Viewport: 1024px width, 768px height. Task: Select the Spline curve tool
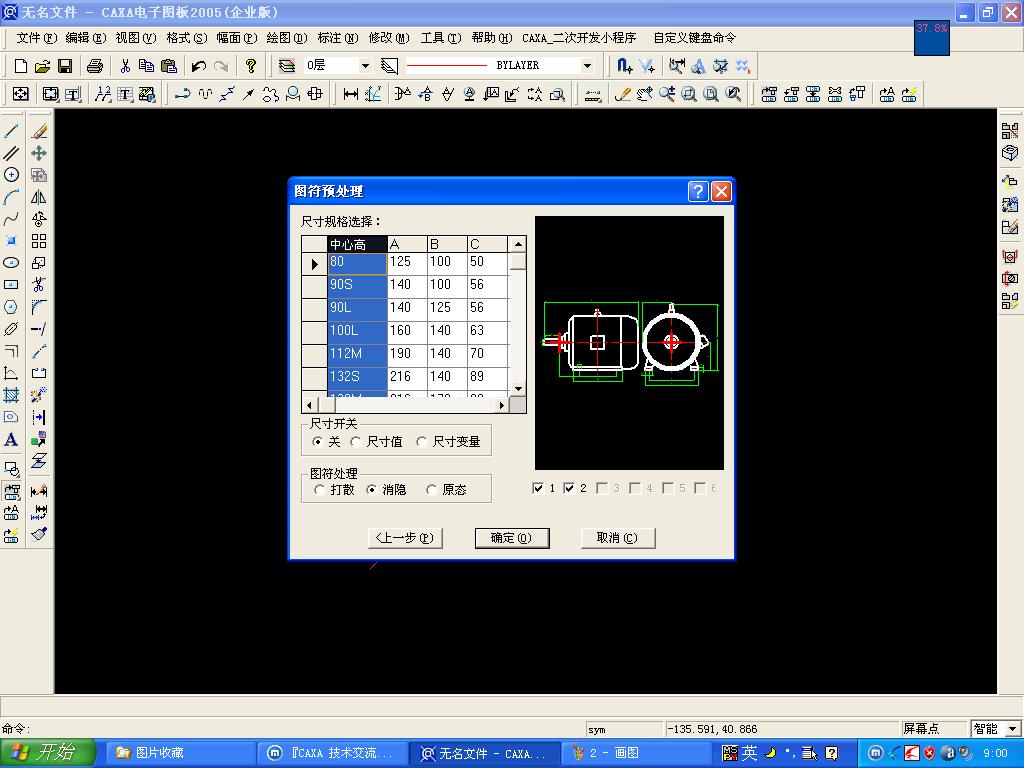tap(11, 219)
